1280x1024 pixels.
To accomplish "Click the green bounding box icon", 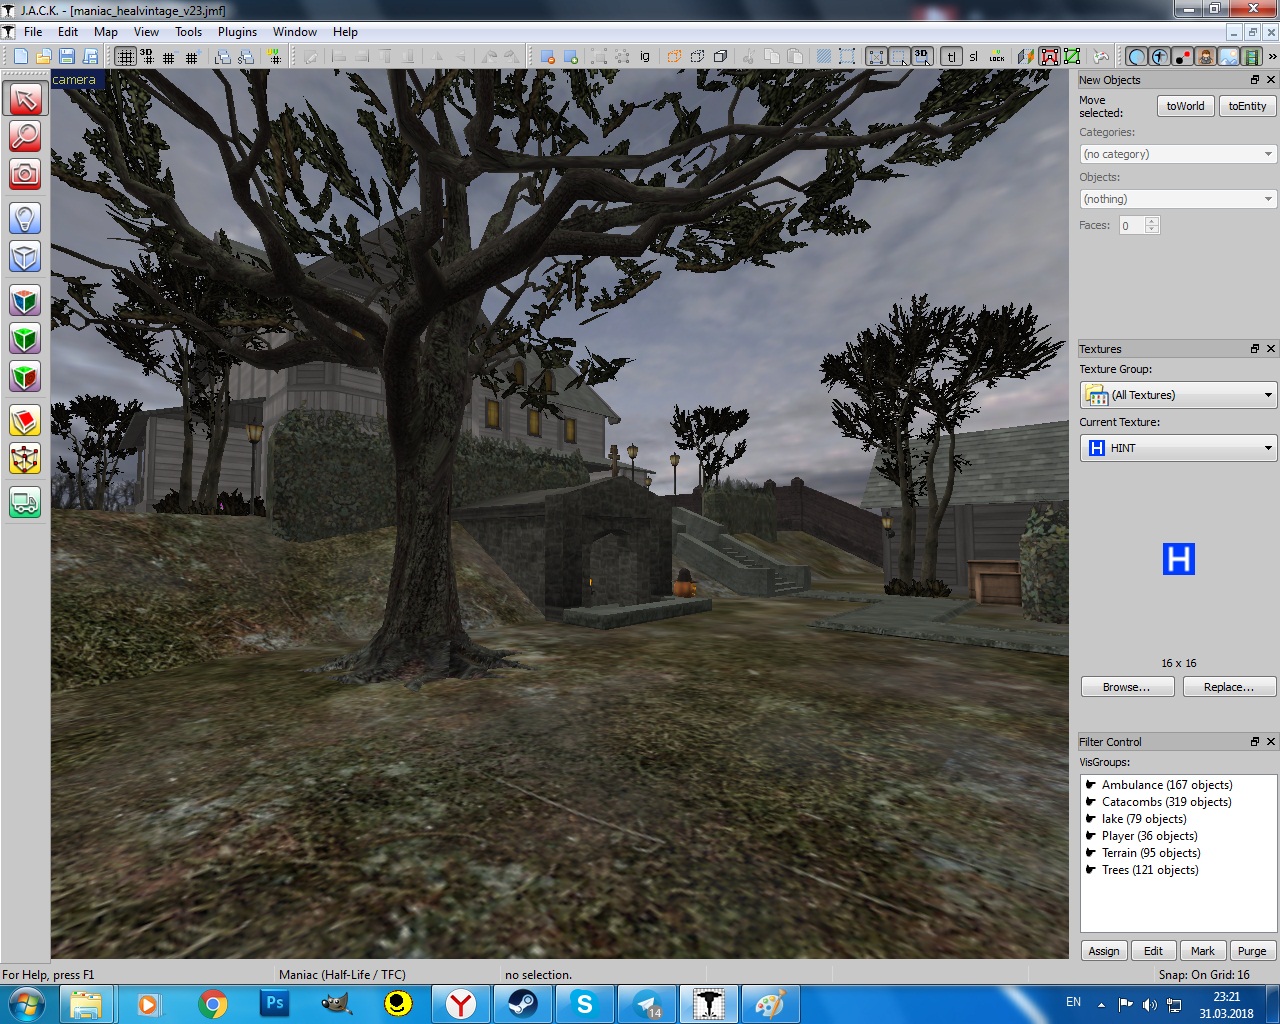I will (1072, 56).
